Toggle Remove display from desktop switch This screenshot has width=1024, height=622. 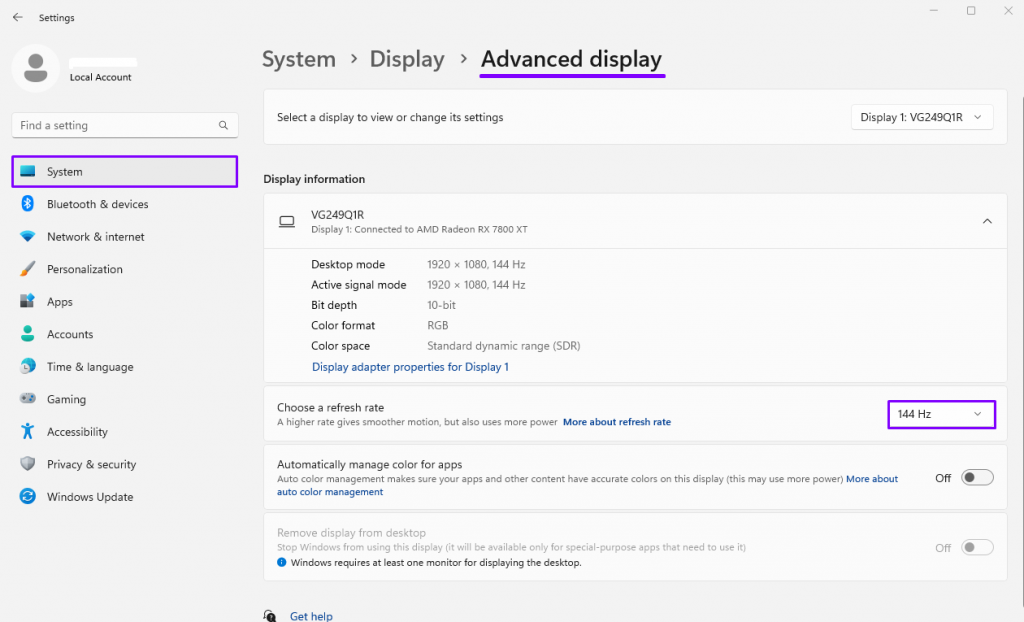click(x=977, y=548)
